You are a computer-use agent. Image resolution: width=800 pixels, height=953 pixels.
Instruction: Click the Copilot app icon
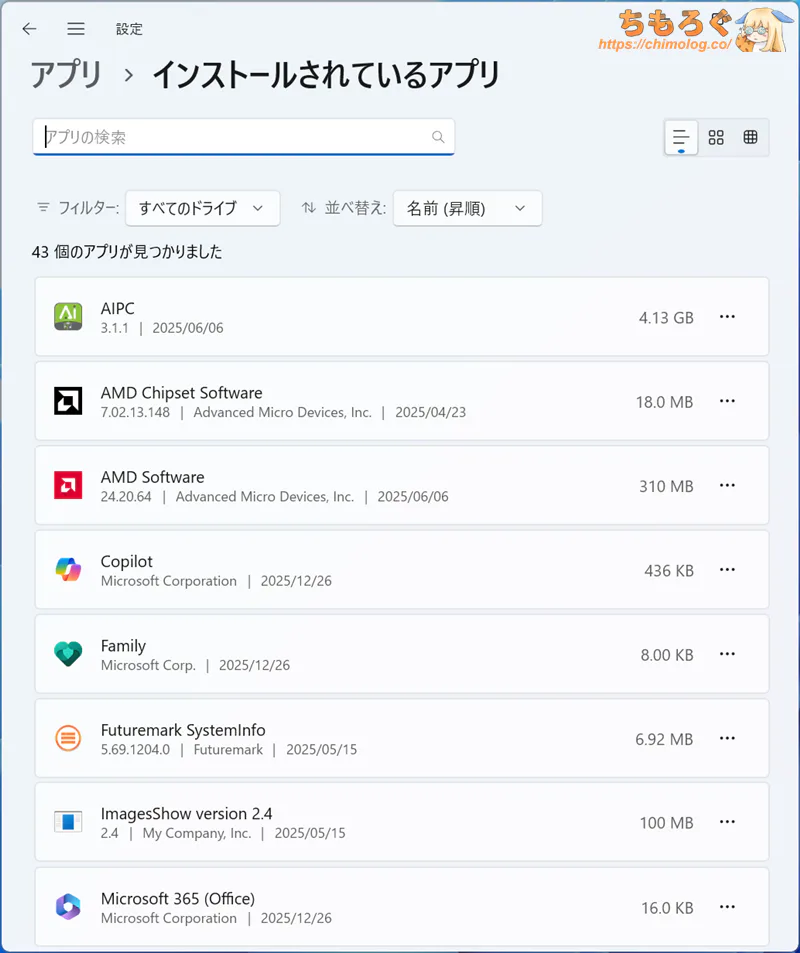coord(68,570)
